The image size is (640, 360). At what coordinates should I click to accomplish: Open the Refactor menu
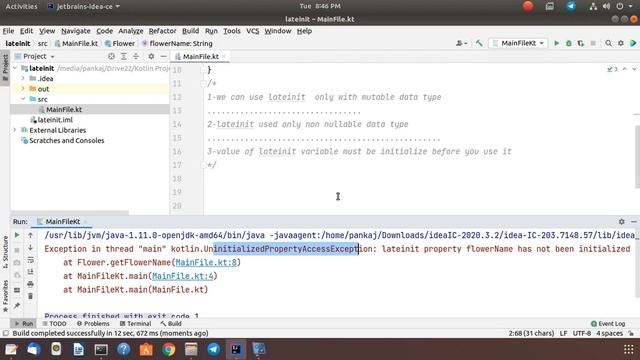coord(162,31)
